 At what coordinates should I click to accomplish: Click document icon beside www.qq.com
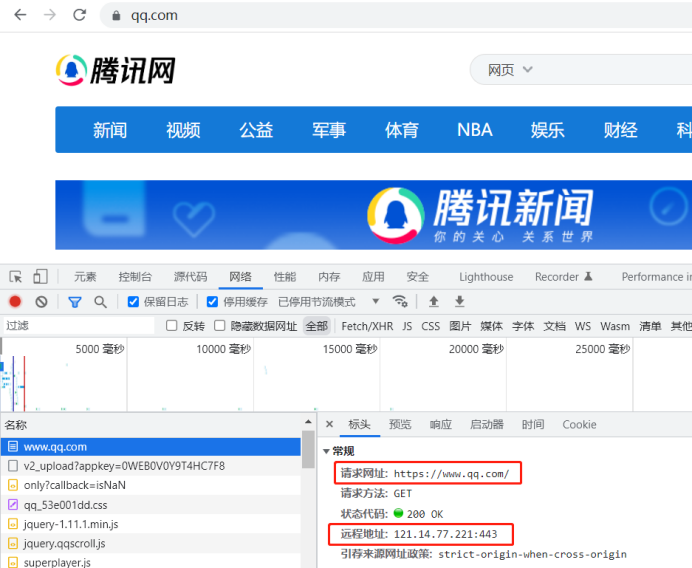[x=13, y=447]
